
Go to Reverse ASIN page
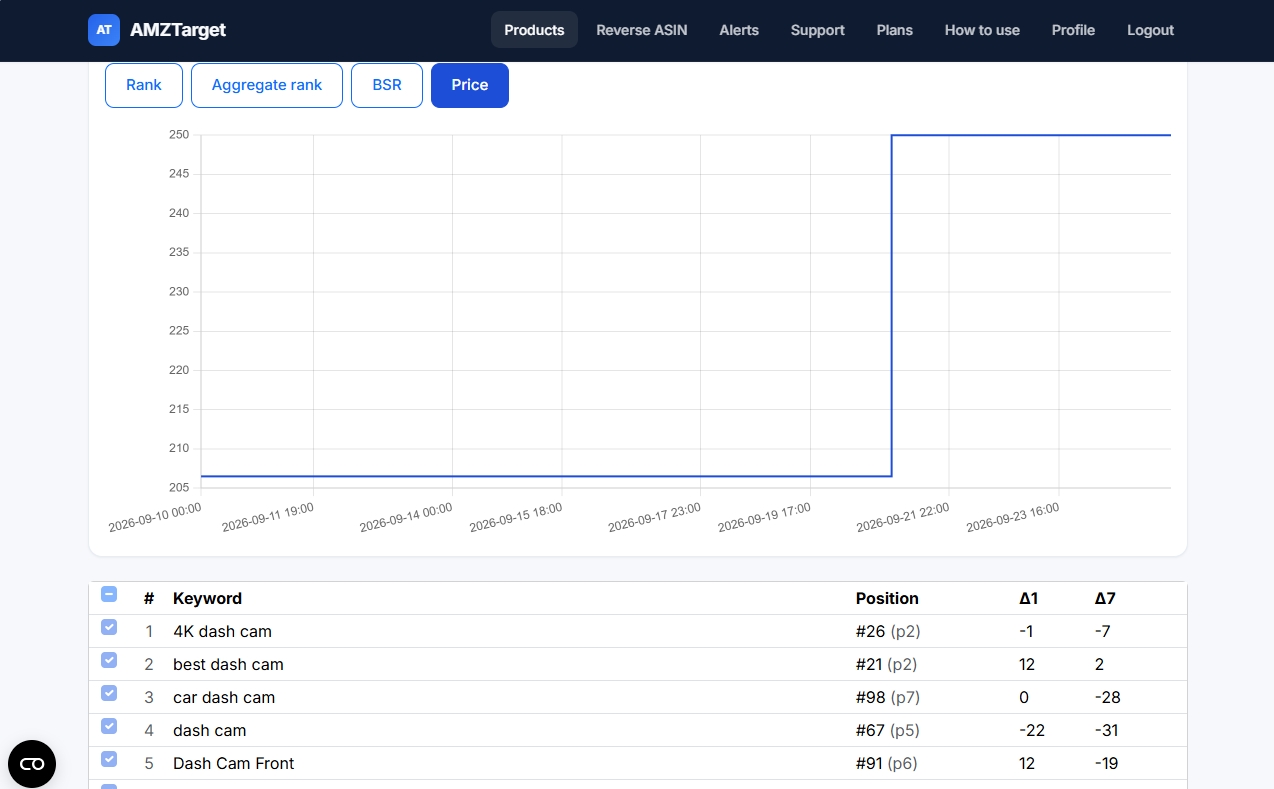pos(642,30)
